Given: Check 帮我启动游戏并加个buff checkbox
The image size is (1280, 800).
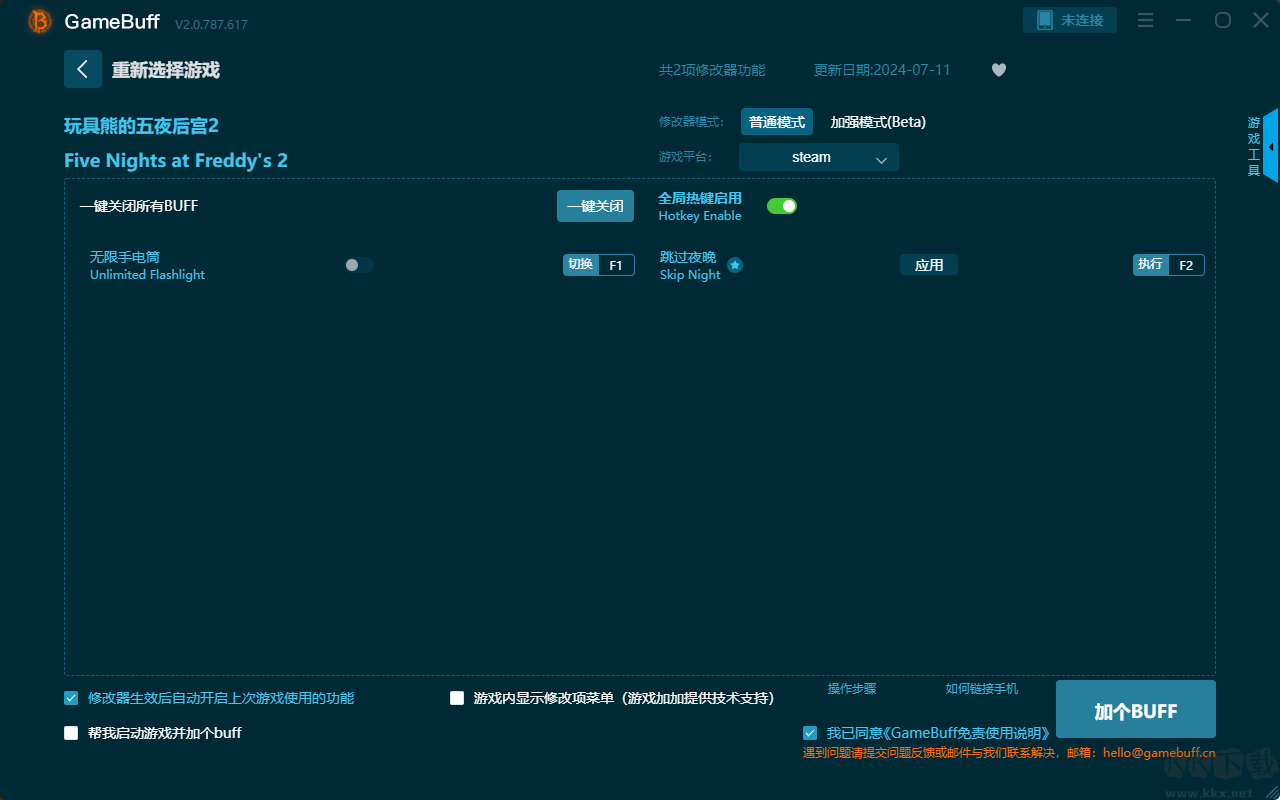Looking at the screenshot, I should click(71, 733).
